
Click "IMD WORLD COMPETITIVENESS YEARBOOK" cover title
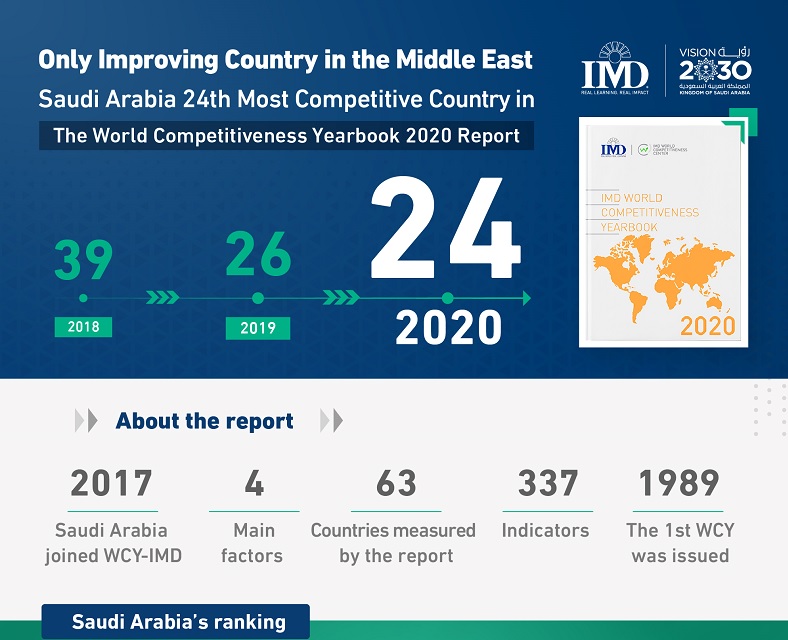coord(650,212)
